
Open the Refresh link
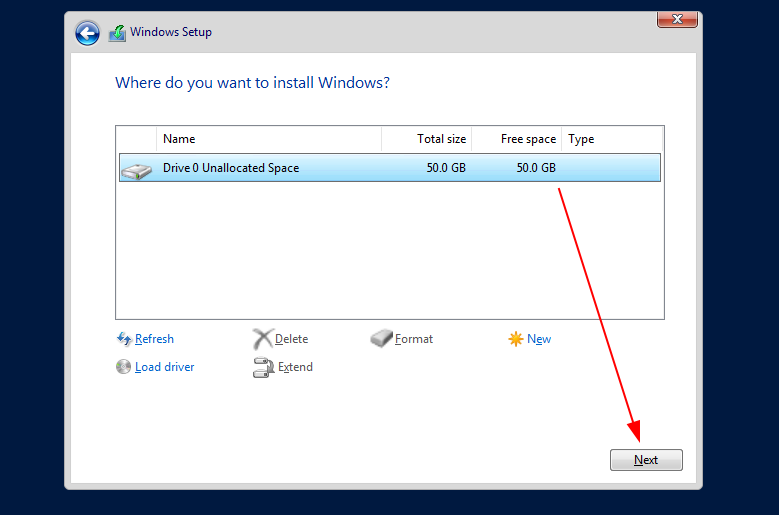click(x=155, y=339)
